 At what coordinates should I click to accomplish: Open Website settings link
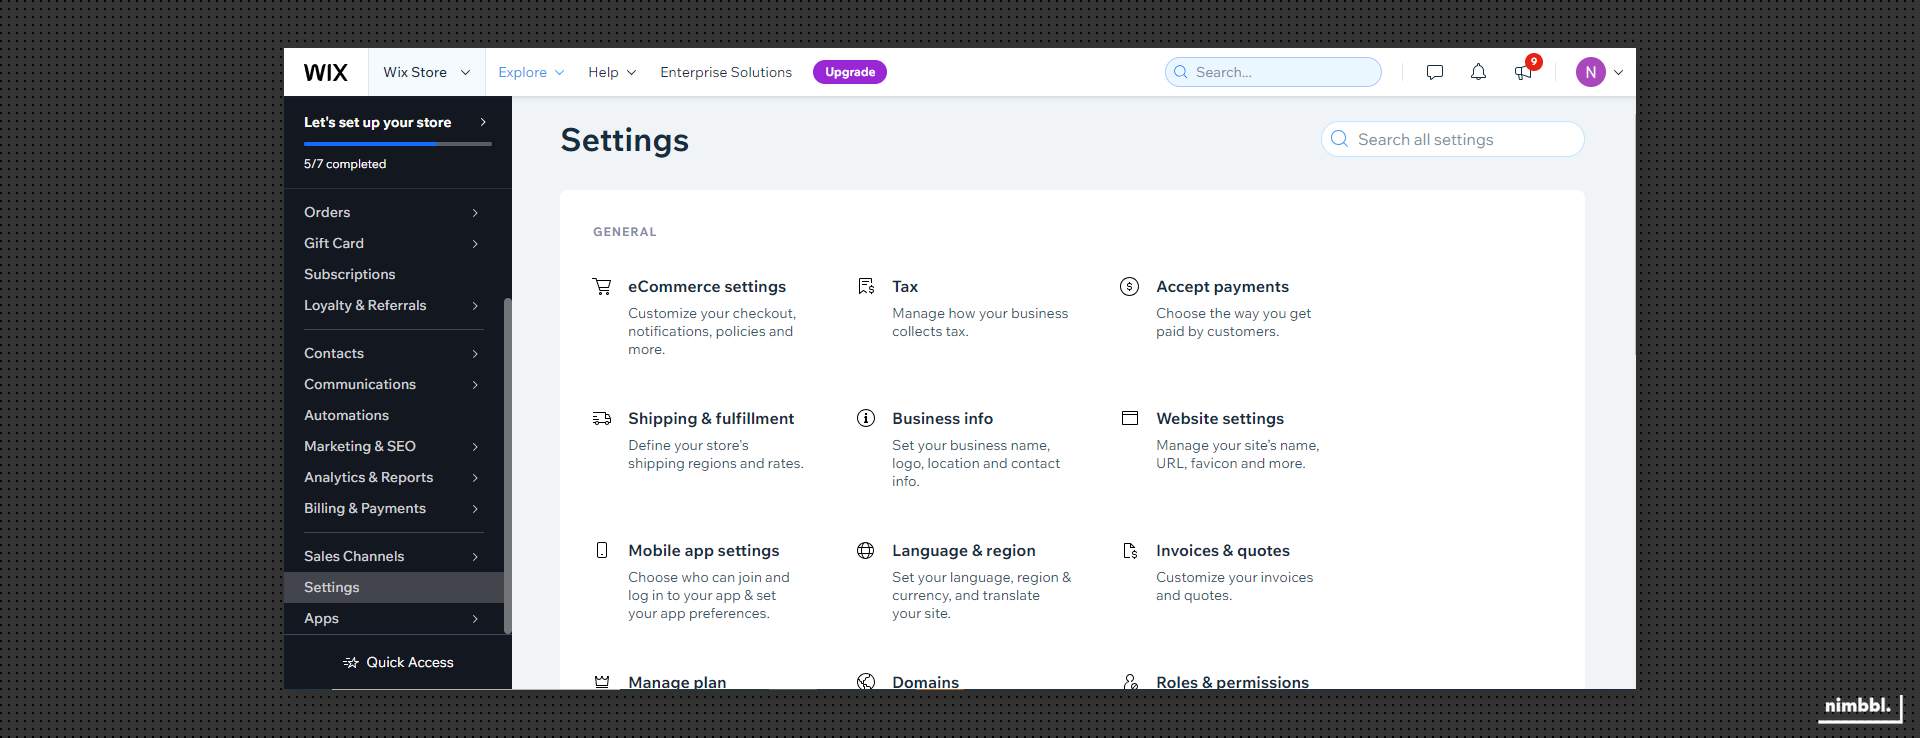(x=1220, y=418)
